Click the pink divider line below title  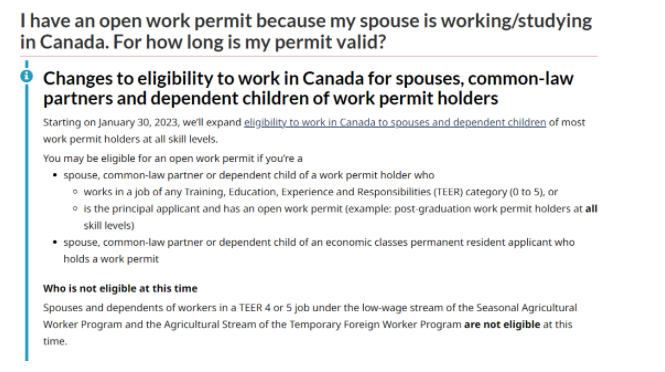tap(309, 56)
